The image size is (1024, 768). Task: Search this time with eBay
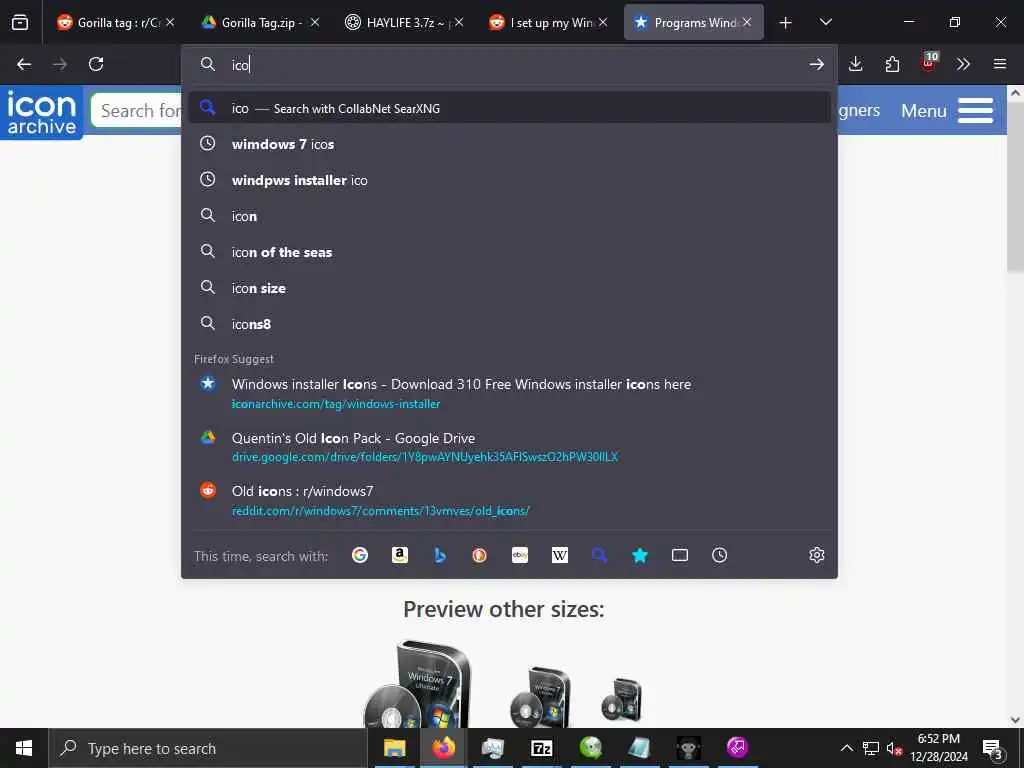(520, 555)
